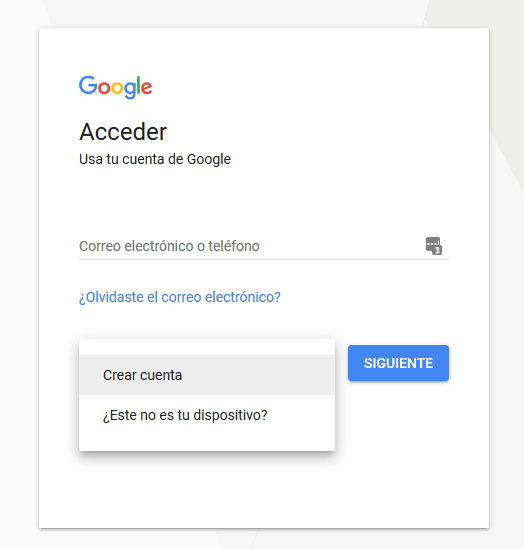Open ¿Olvidaste el correo electrónico? link
Viewport: 524px width, 549px height.
tap(180, 297)
